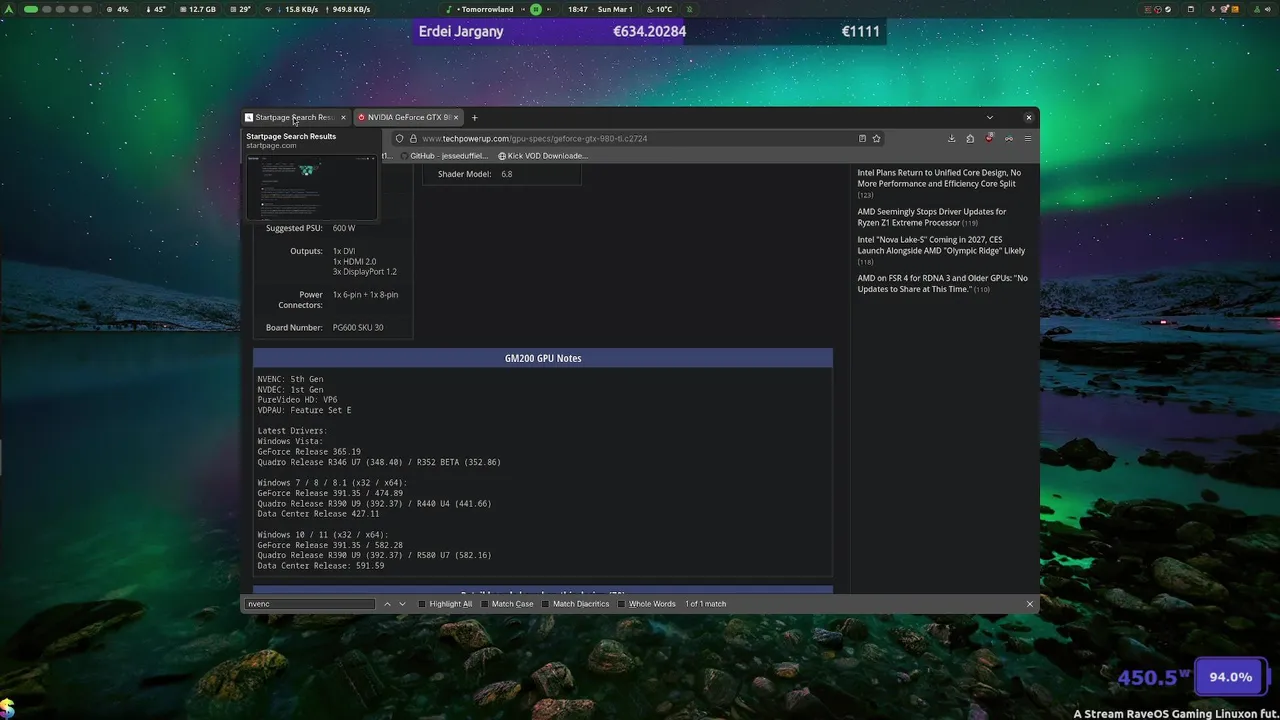Open the browser hamburger menu

coord(1027,138)
